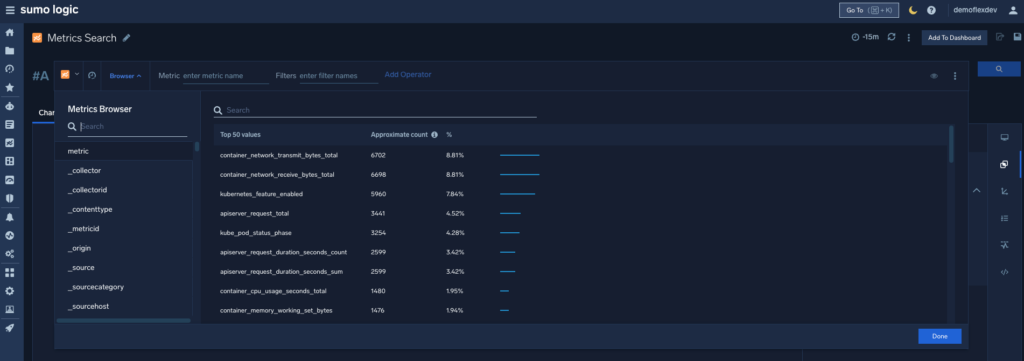This screenshot has width=1024, height=361.
Task: Collapse the Browser dropdown
Action: click(125, 76)
